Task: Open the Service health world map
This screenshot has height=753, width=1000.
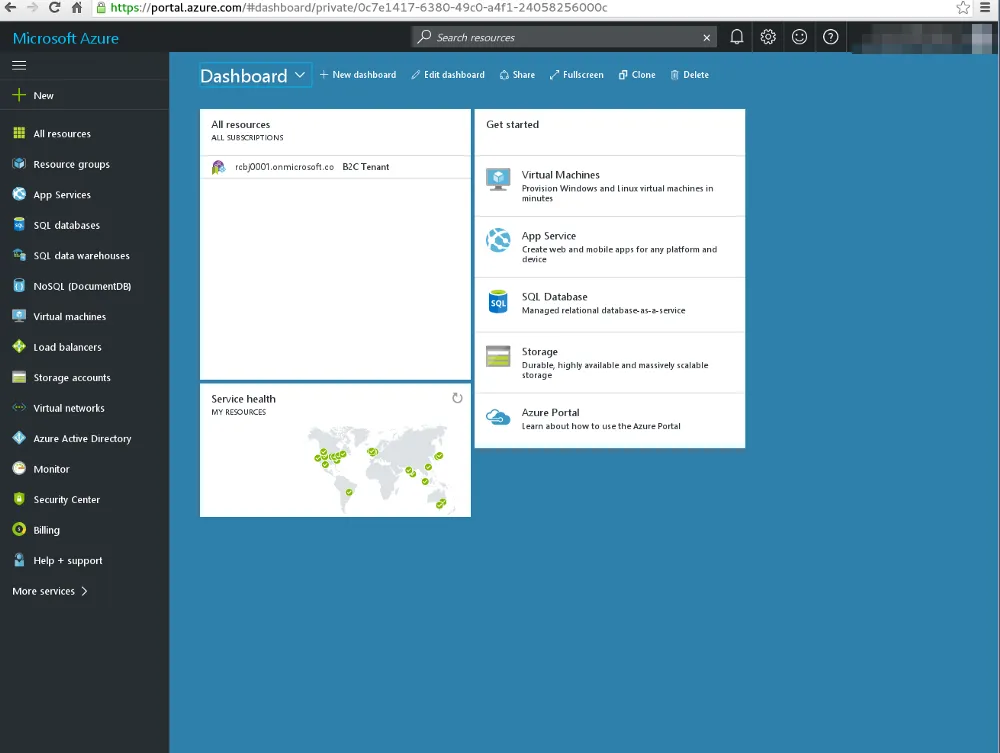Action: click(x=379, y=469)
